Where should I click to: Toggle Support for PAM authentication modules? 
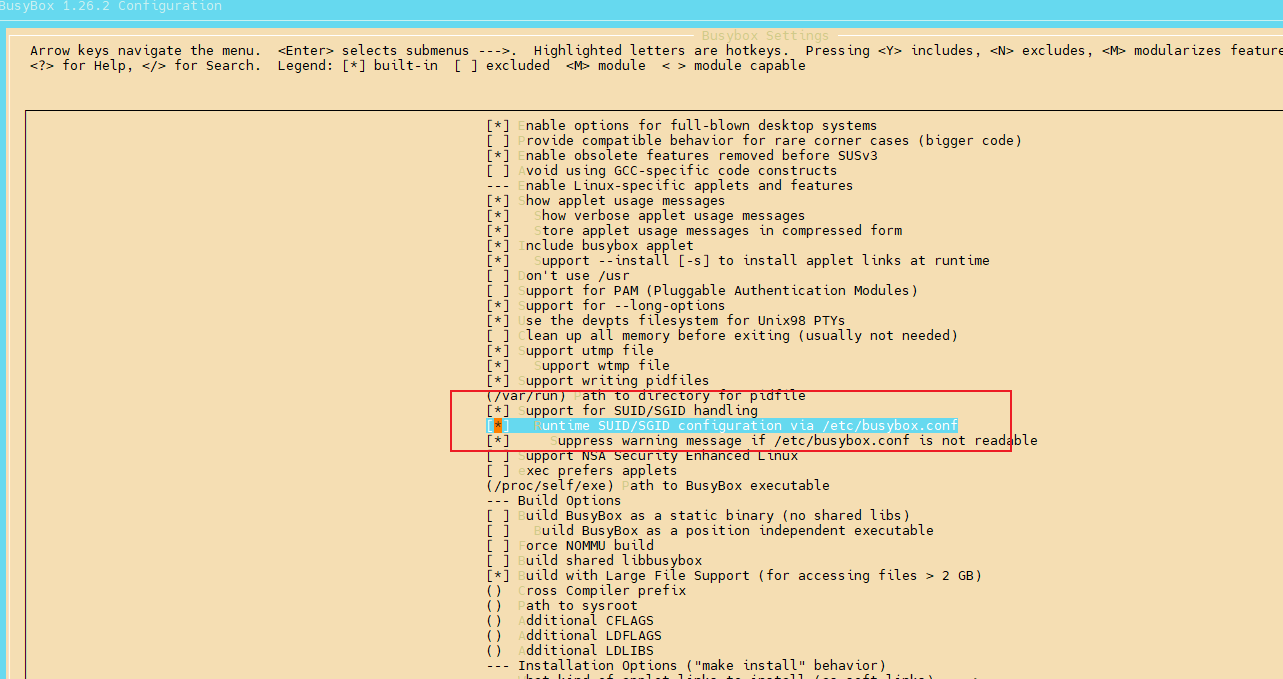[x=701, y=290]
